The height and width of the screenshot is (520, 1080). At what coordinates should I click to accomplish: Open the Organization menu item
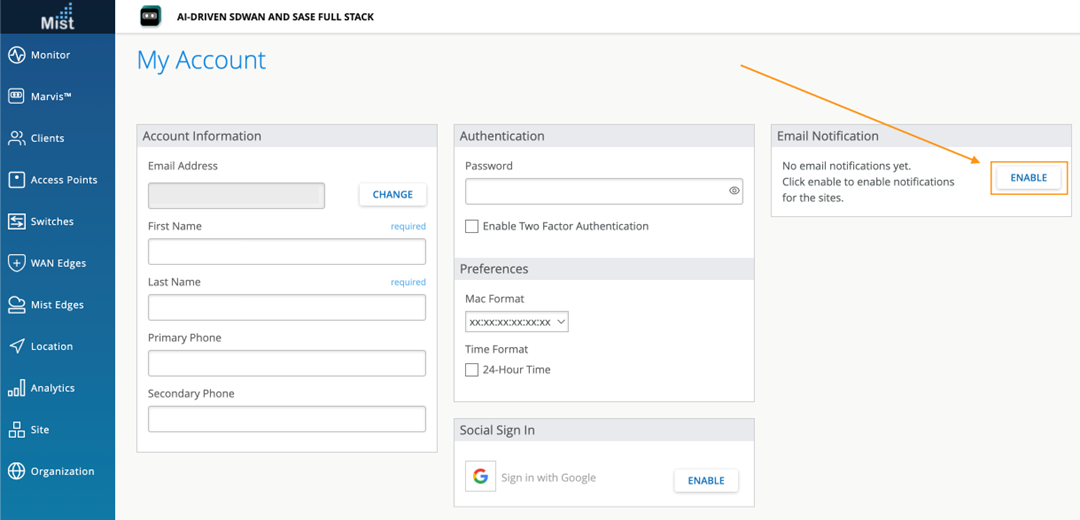(x=62, y=471)
